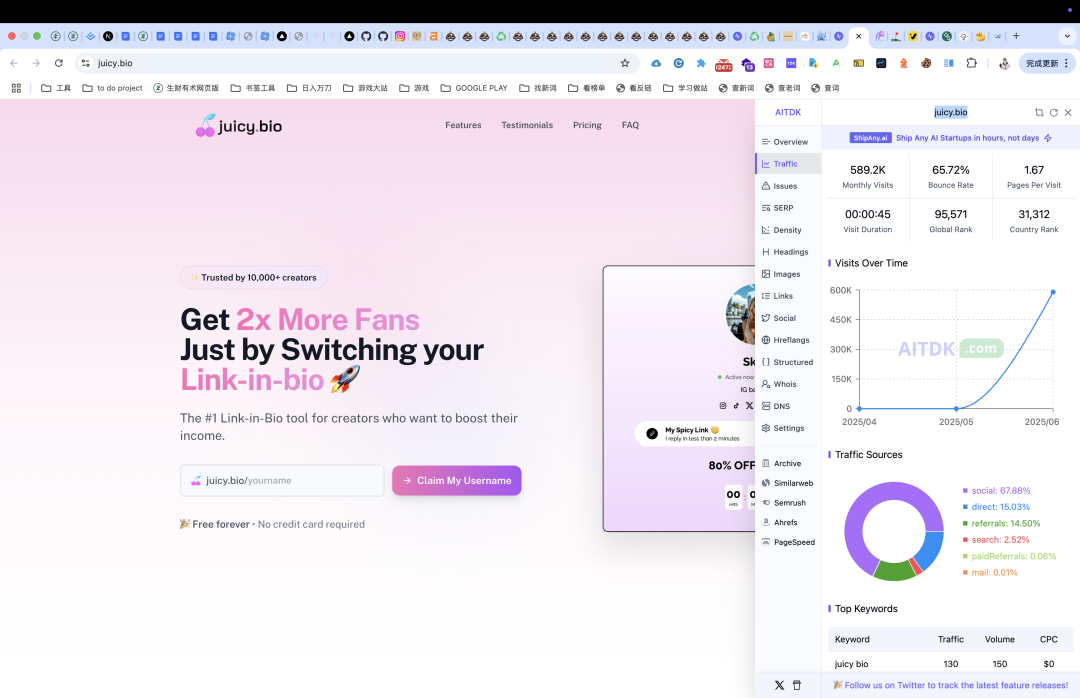Click the ShipAny.ai banner link

click(951, 138)
